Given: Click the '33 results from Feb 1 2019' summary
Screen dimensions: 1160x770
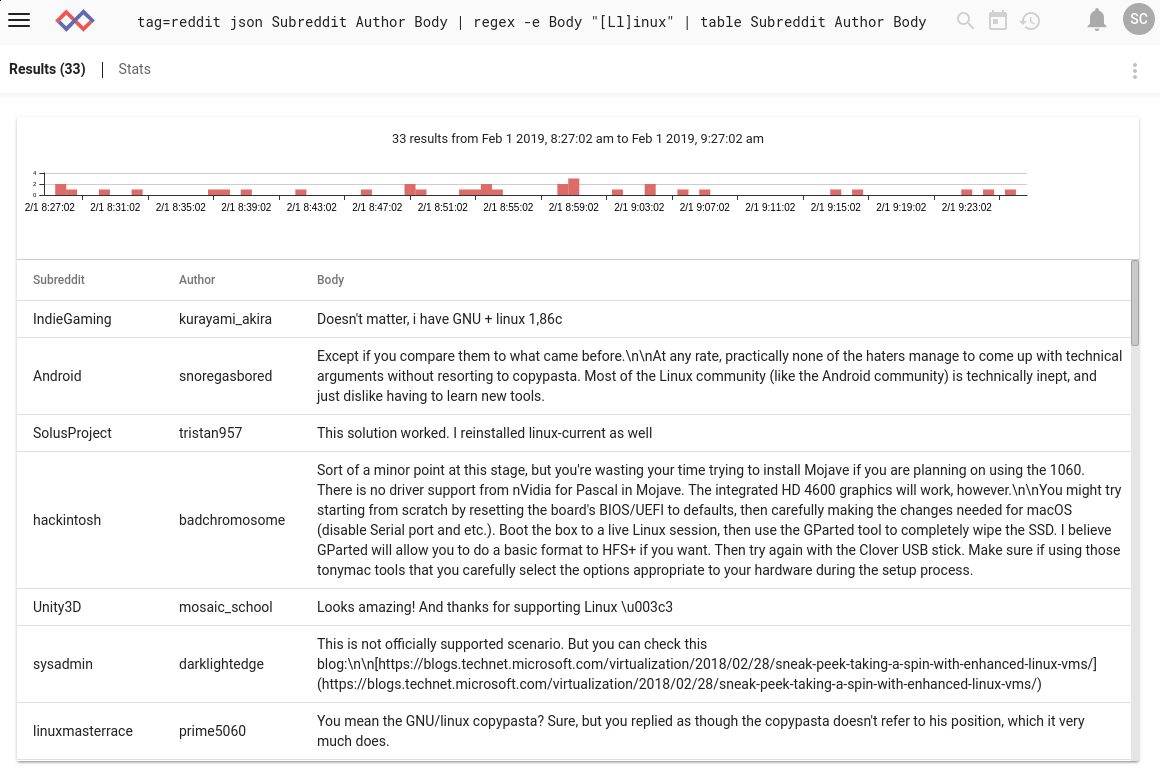Looking at the screenshot, I should [578, 138].
